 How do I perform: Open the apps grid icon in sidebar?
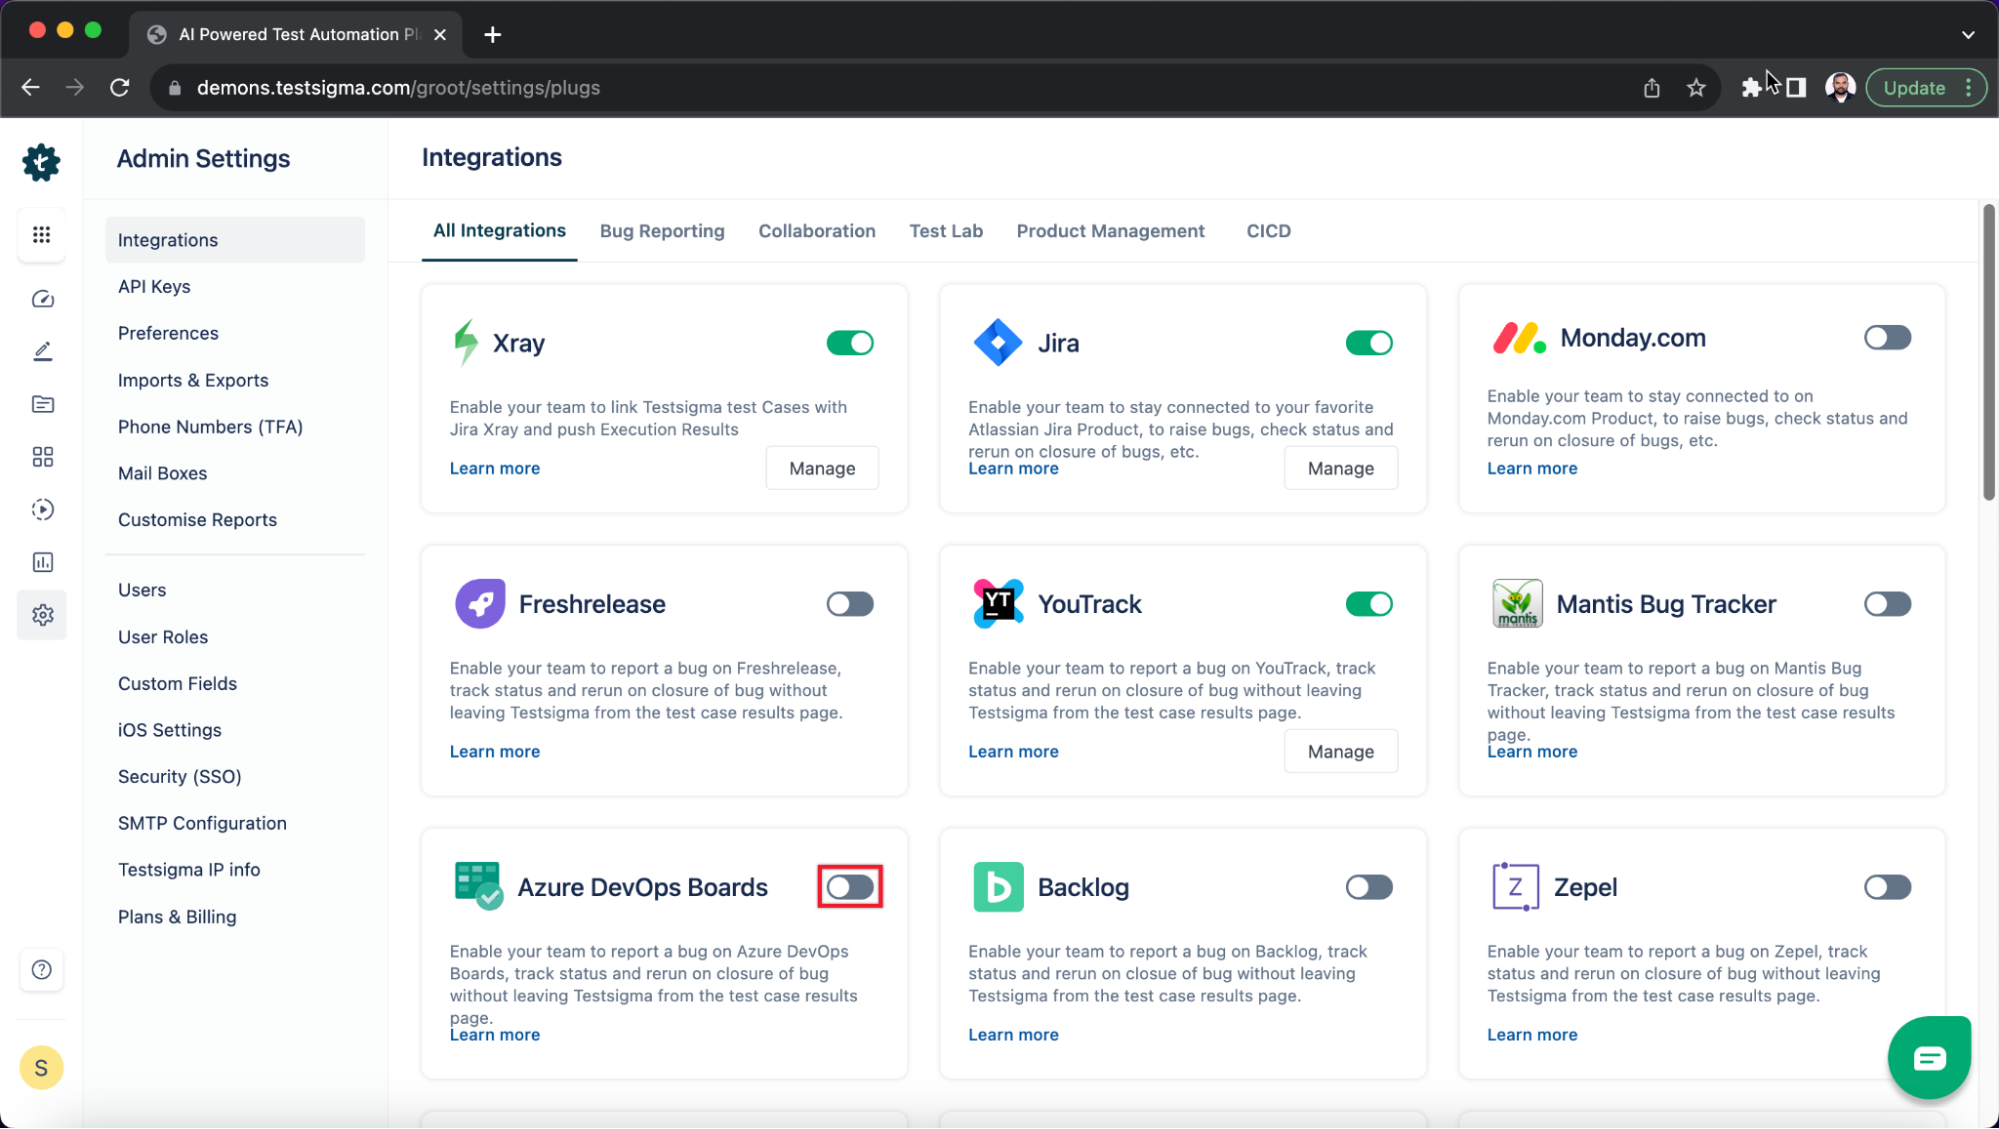point(41,234)
